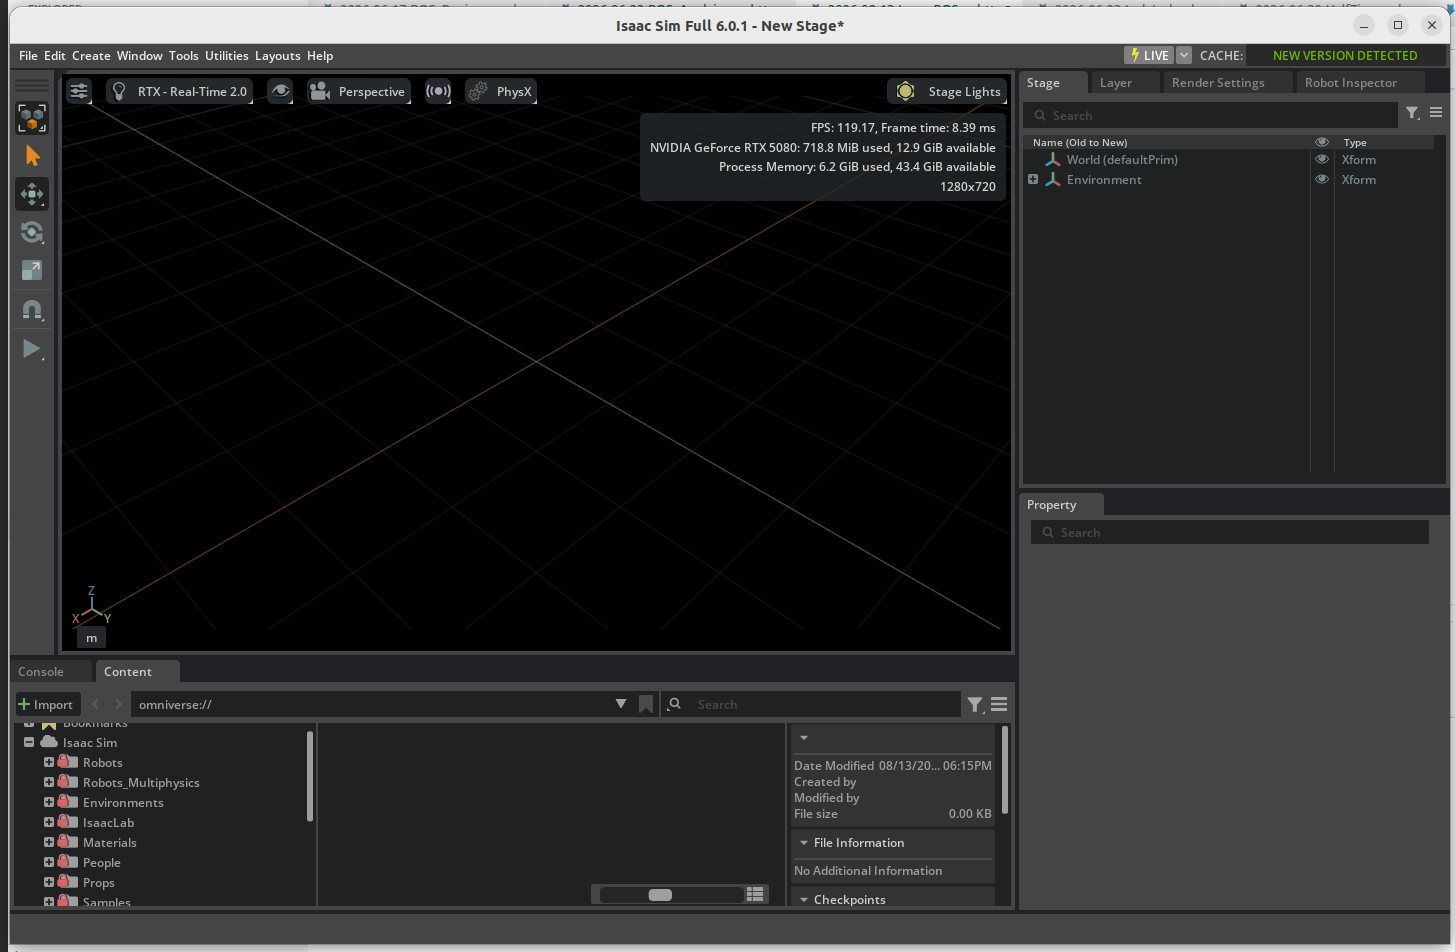Open the Stage panel options menu icon
1455x952 pixels.
click(1436, 113)
